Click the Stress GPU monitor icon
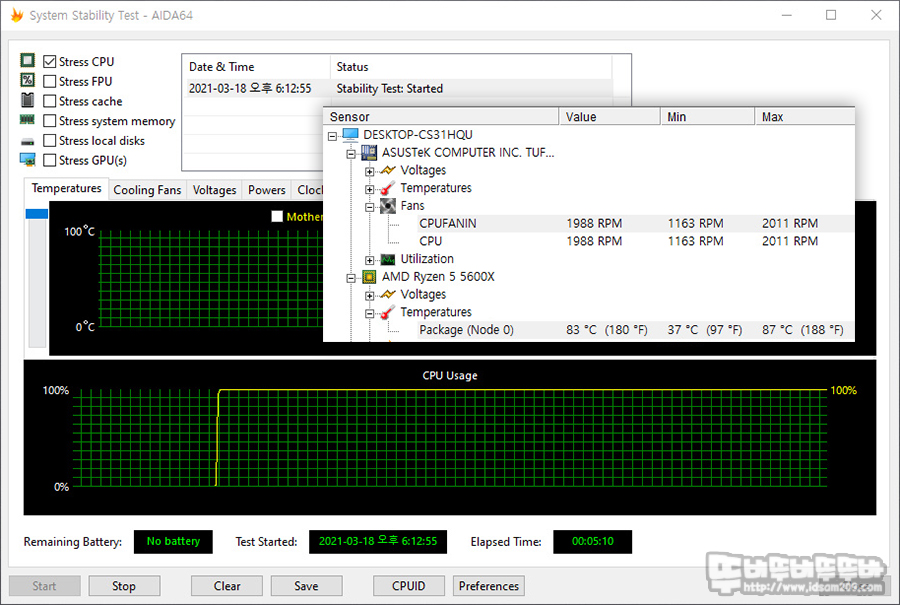Viewport: 900px width, 605px height. click(27, 160)
